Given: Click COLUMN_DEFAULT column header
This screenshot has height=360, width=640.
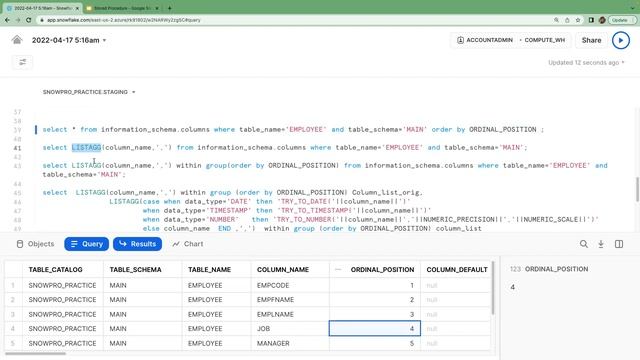Looking at the screenshot, I should [x=457, y=269].
